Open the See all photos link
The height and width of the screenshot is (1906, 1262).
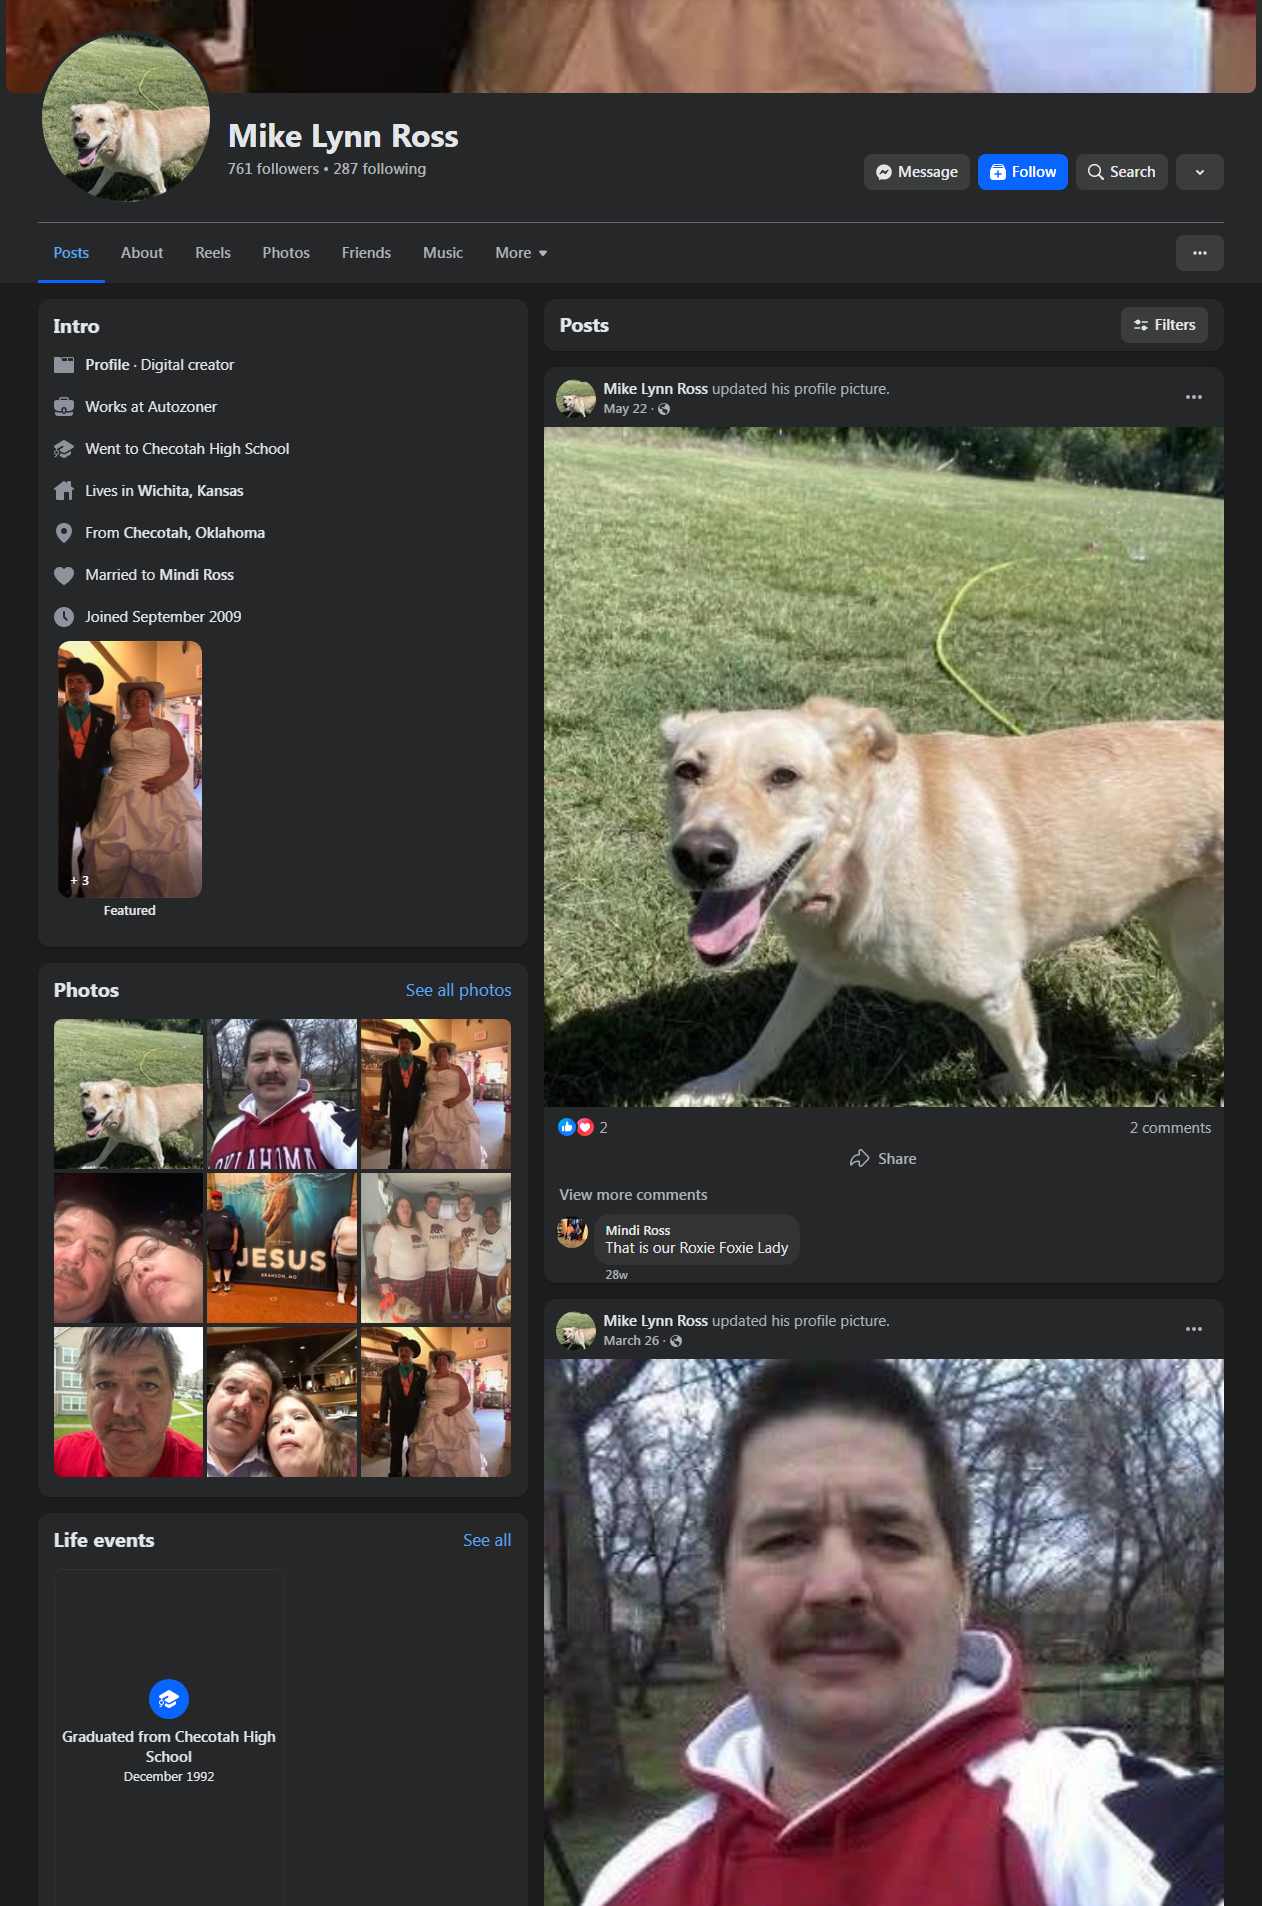pos(458,990)
